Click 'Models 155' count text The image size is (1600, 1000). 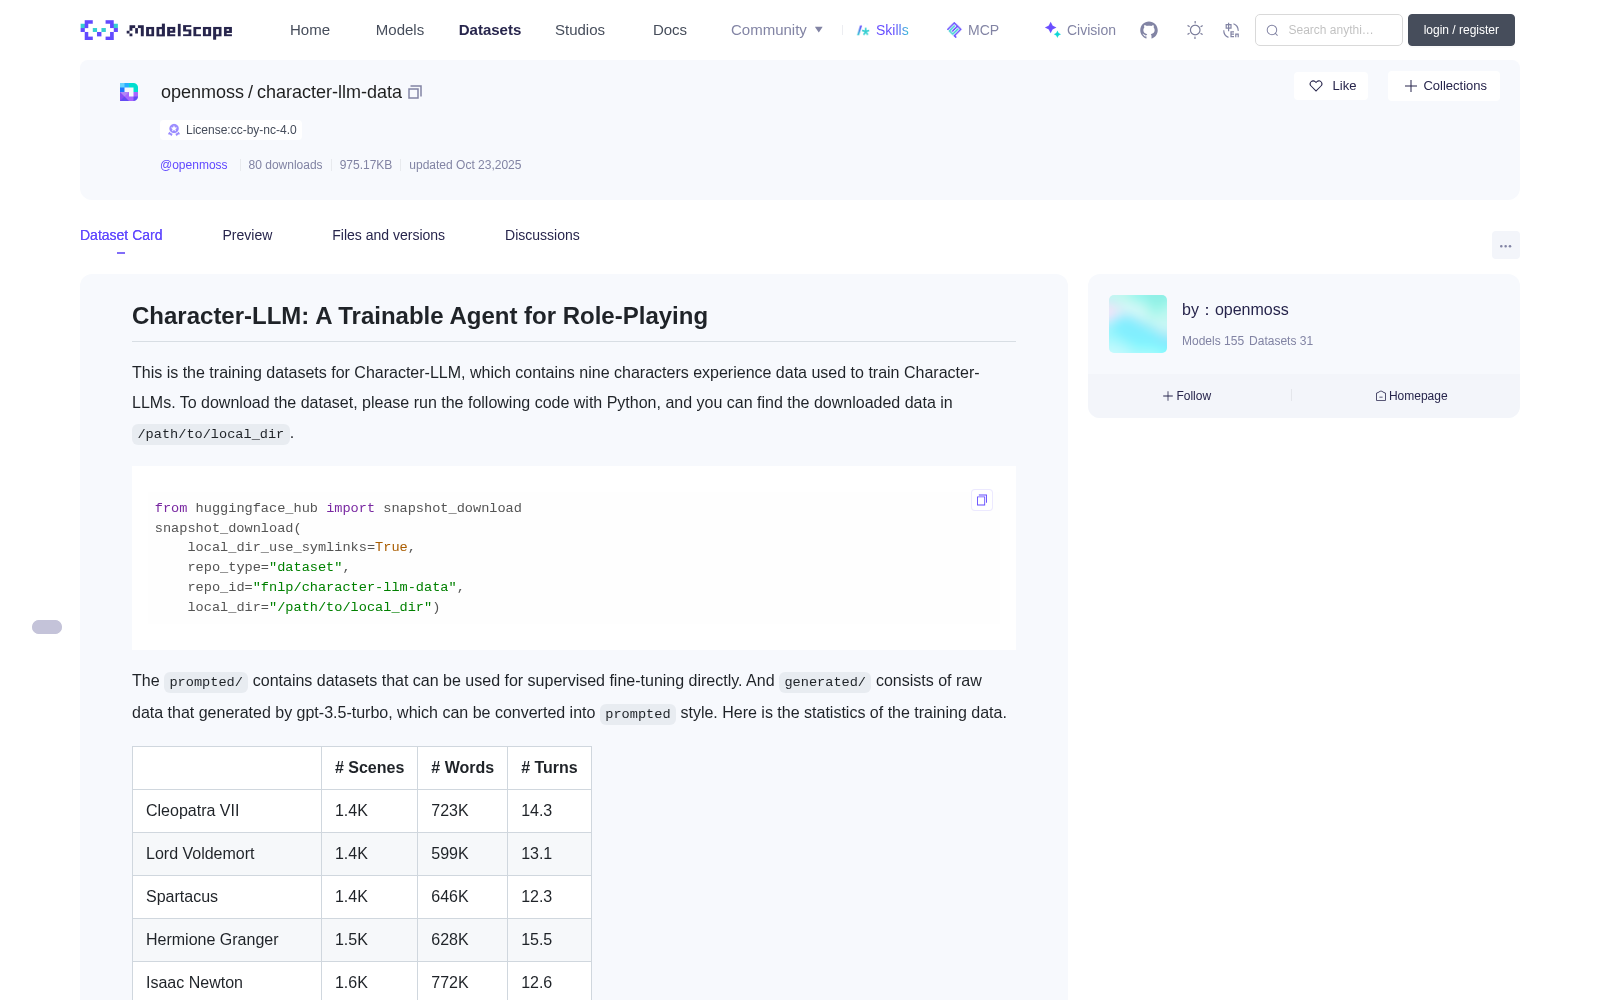[x=1213, y=341]
